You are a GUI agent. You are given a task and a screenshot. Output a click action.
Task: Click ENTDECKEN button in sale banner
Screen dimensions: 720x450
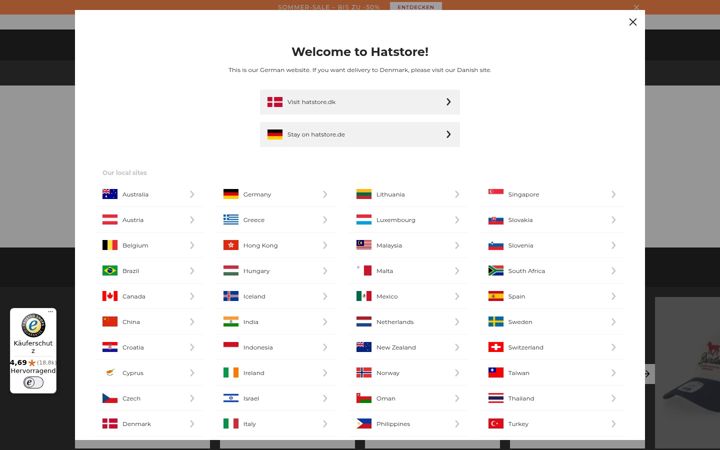pyautogui.click(x=416, y=6)
